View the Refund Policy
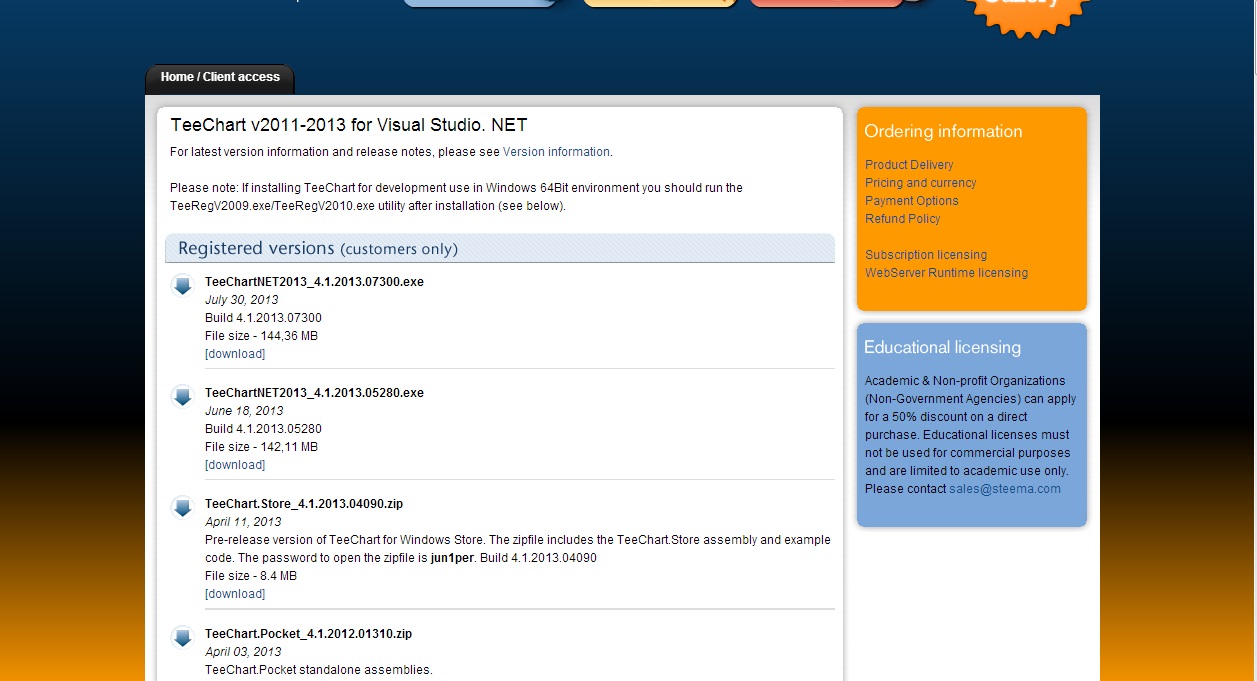The width and height of the screenshot is (1257, 681). (903, 219)
